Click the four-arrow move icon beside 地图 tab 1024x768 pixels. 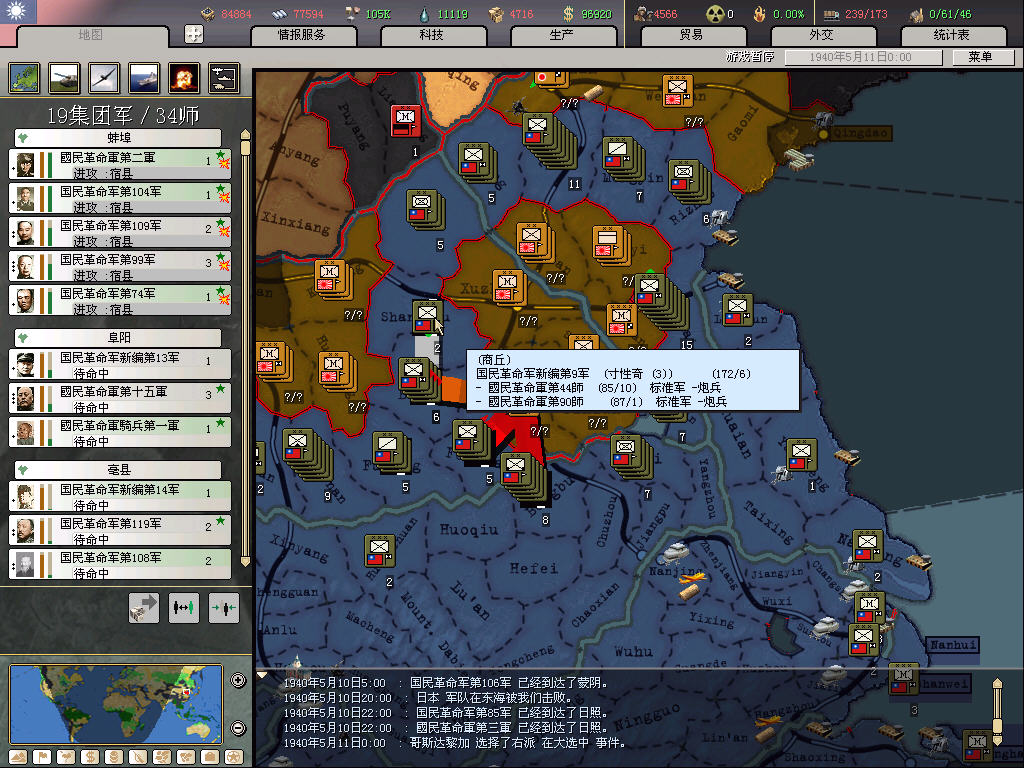coord(194,34)
